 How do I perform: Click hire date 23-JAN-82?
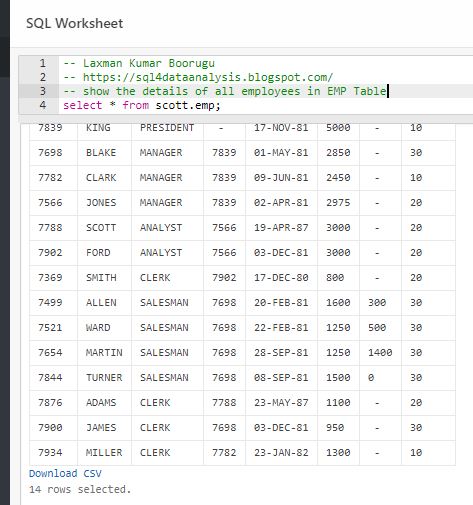pos(281,453)
